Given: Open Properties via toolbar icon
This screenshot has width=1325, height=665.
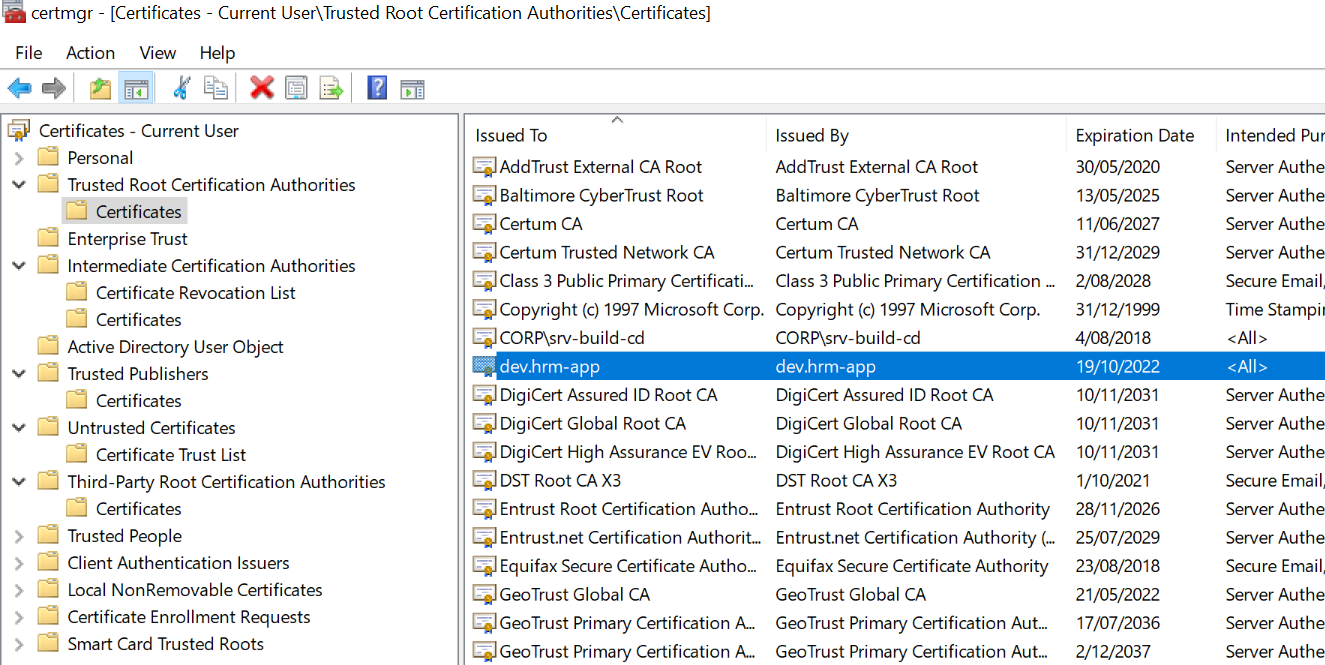Looking at the screenshot, I should tap(296, 88).
